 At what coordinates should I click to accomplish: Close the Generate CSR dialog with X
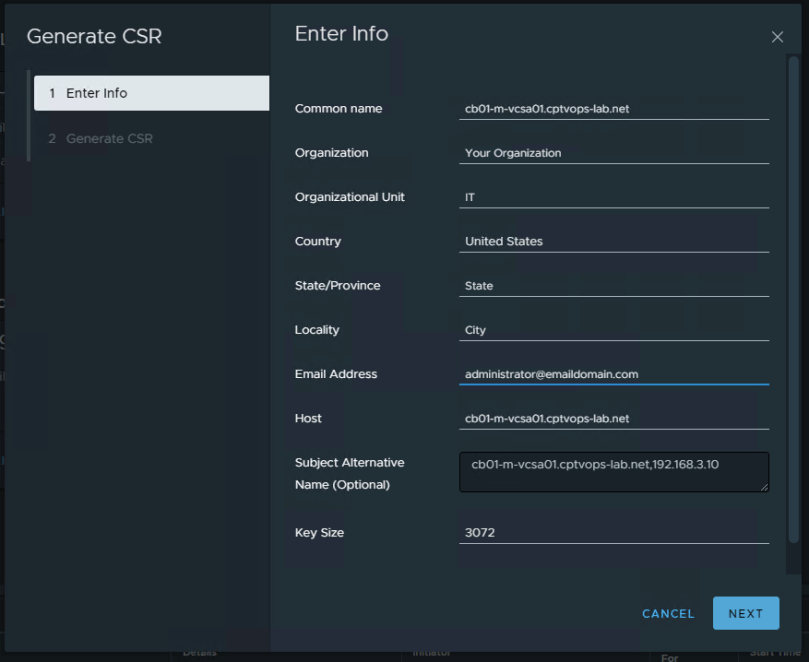pyautogui.click(x=777, y=37)
